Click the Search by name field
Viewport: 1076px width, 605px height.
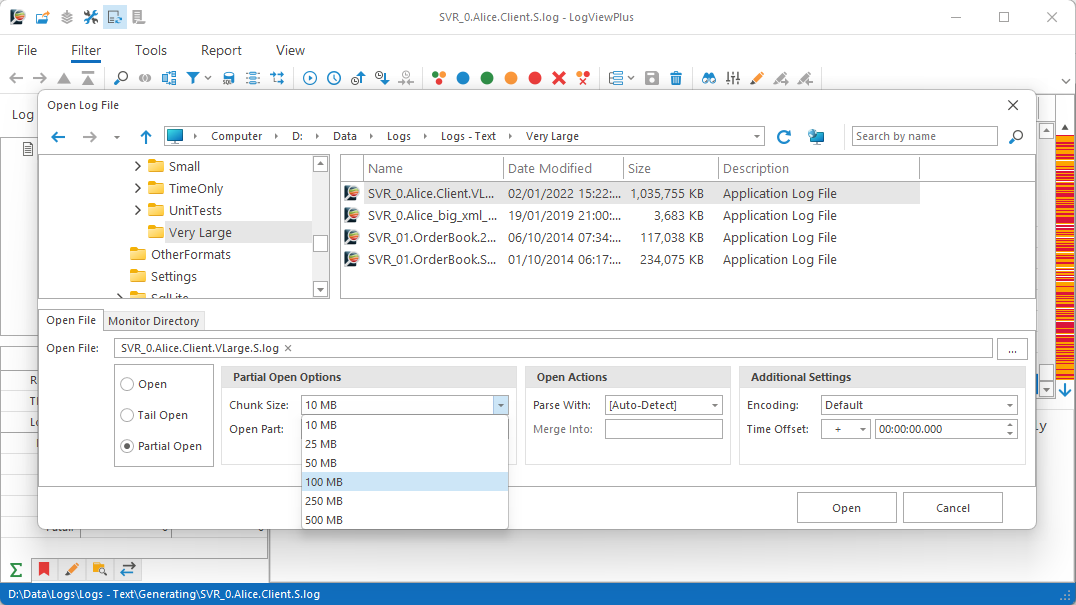[x=924, y=136]
